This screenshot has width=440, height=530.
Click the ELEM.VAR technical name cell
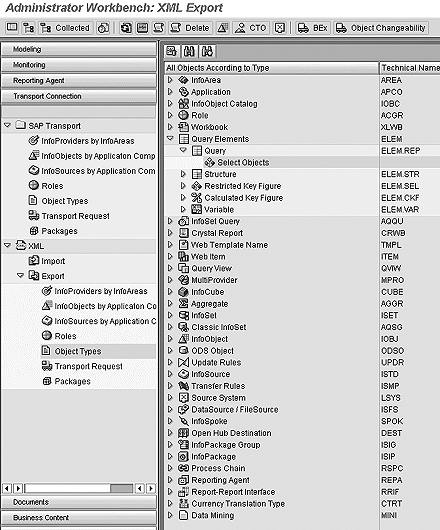(400, 210)
